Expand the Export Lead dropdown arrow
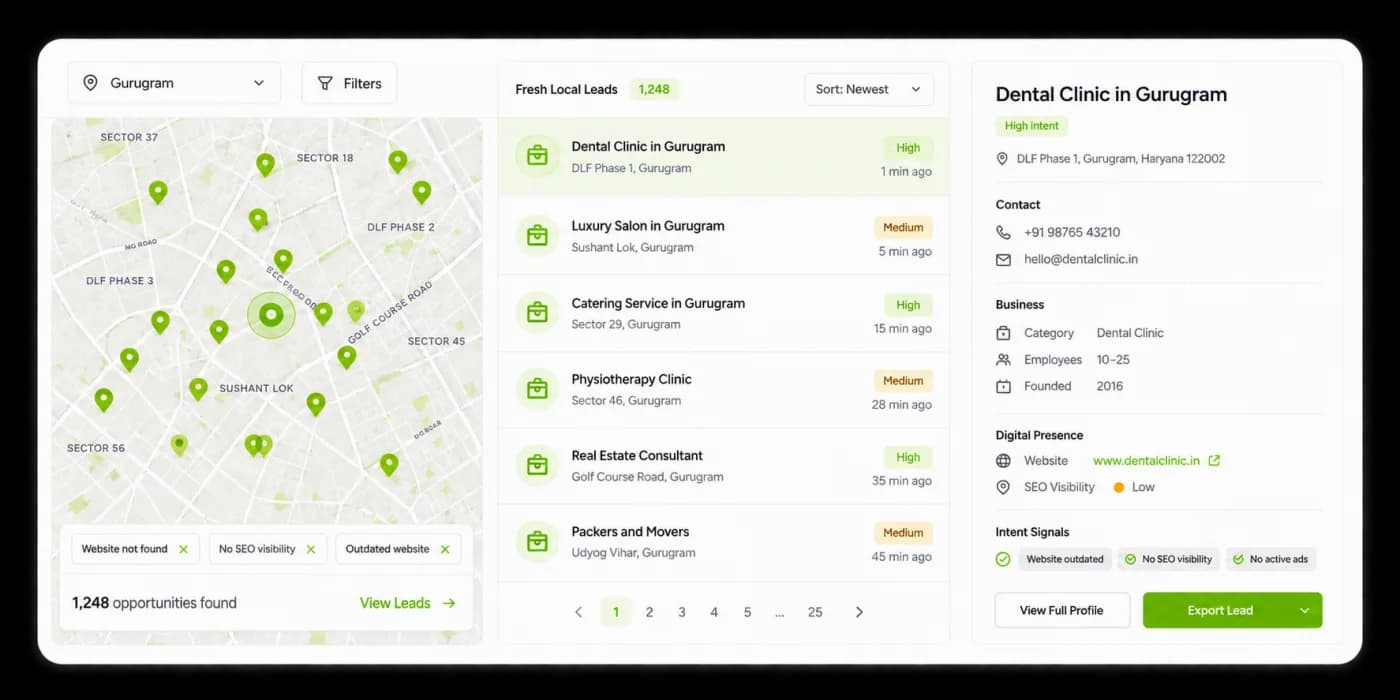 (1305, 610)
